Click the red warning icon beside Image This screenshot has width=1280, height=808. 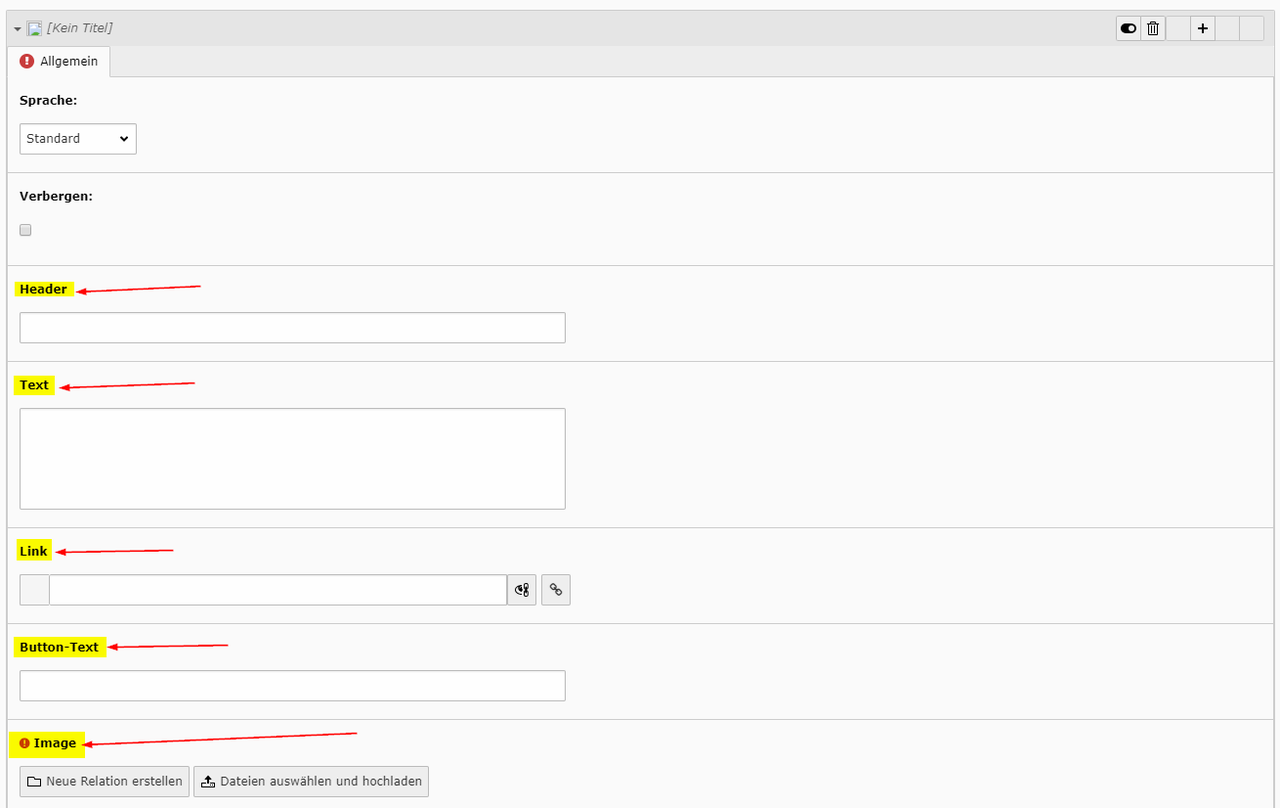(25, 743)
